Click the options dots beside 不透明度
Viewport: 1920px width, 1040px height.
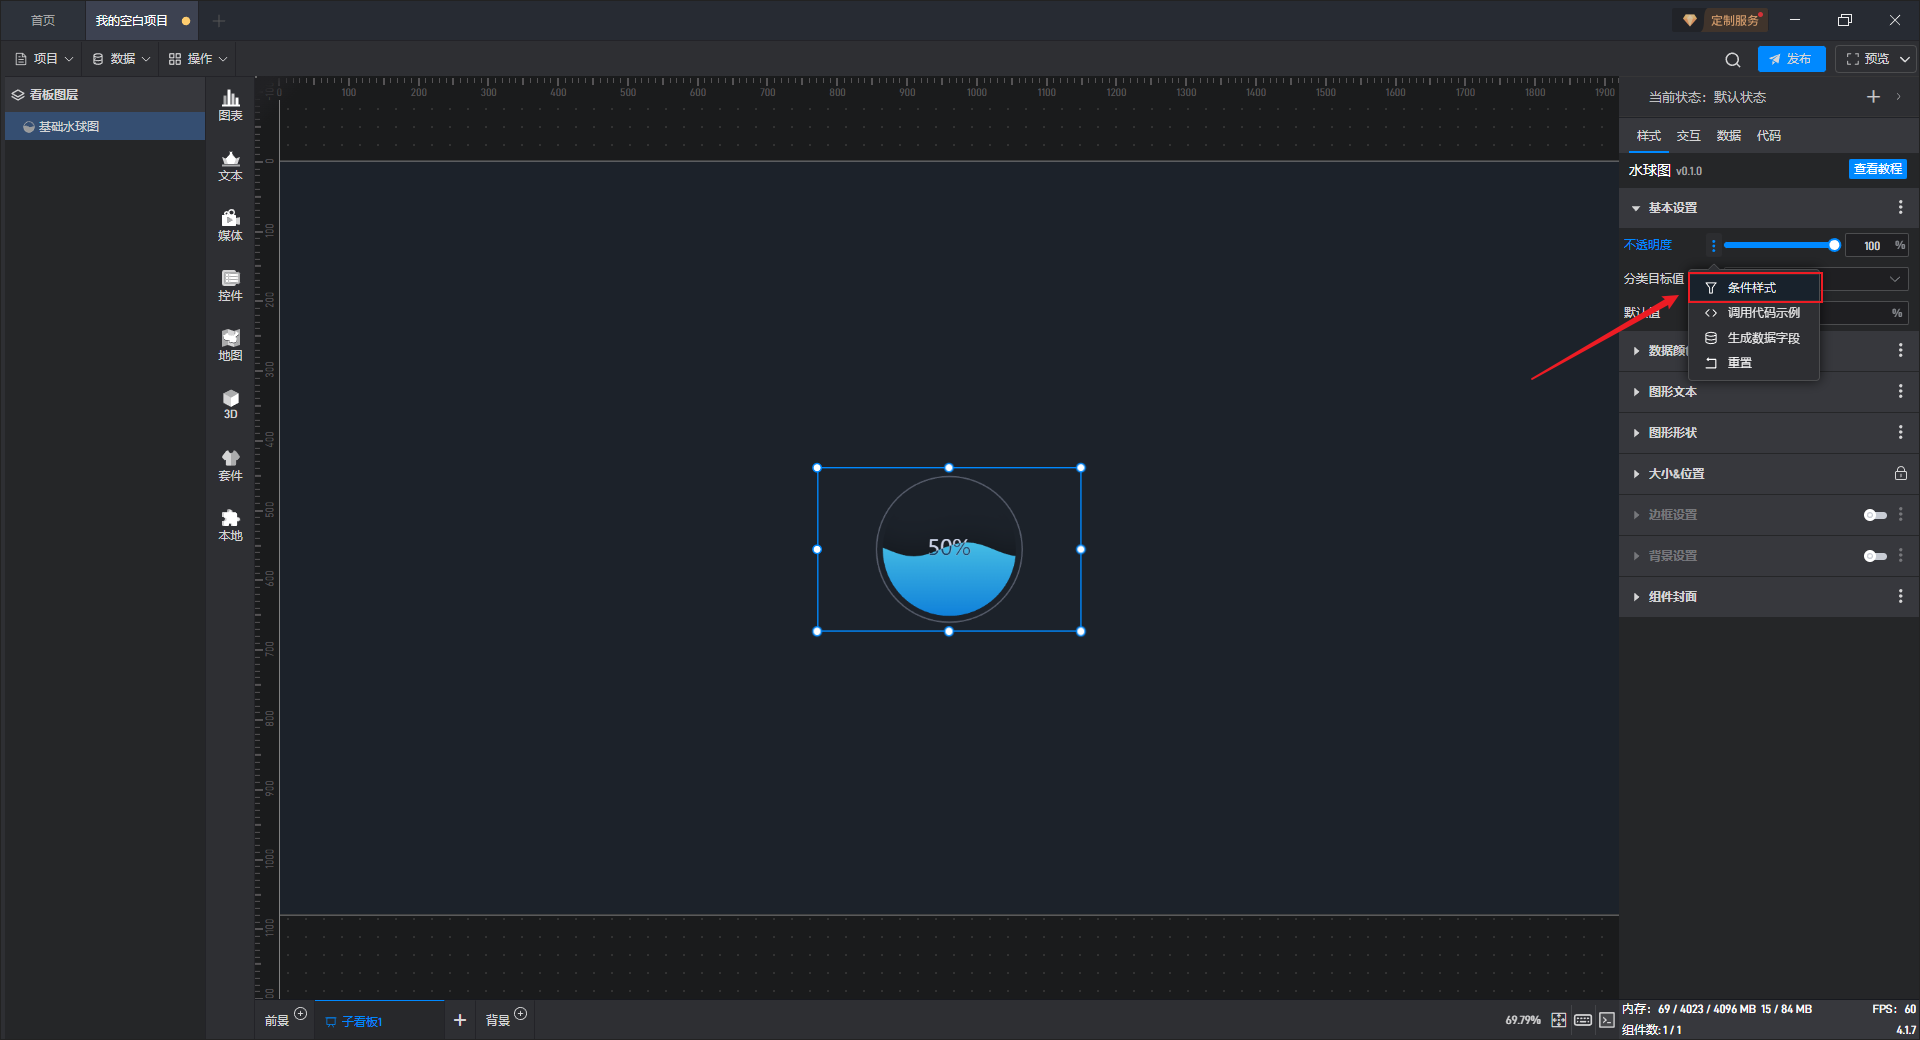coord(1713,245)
